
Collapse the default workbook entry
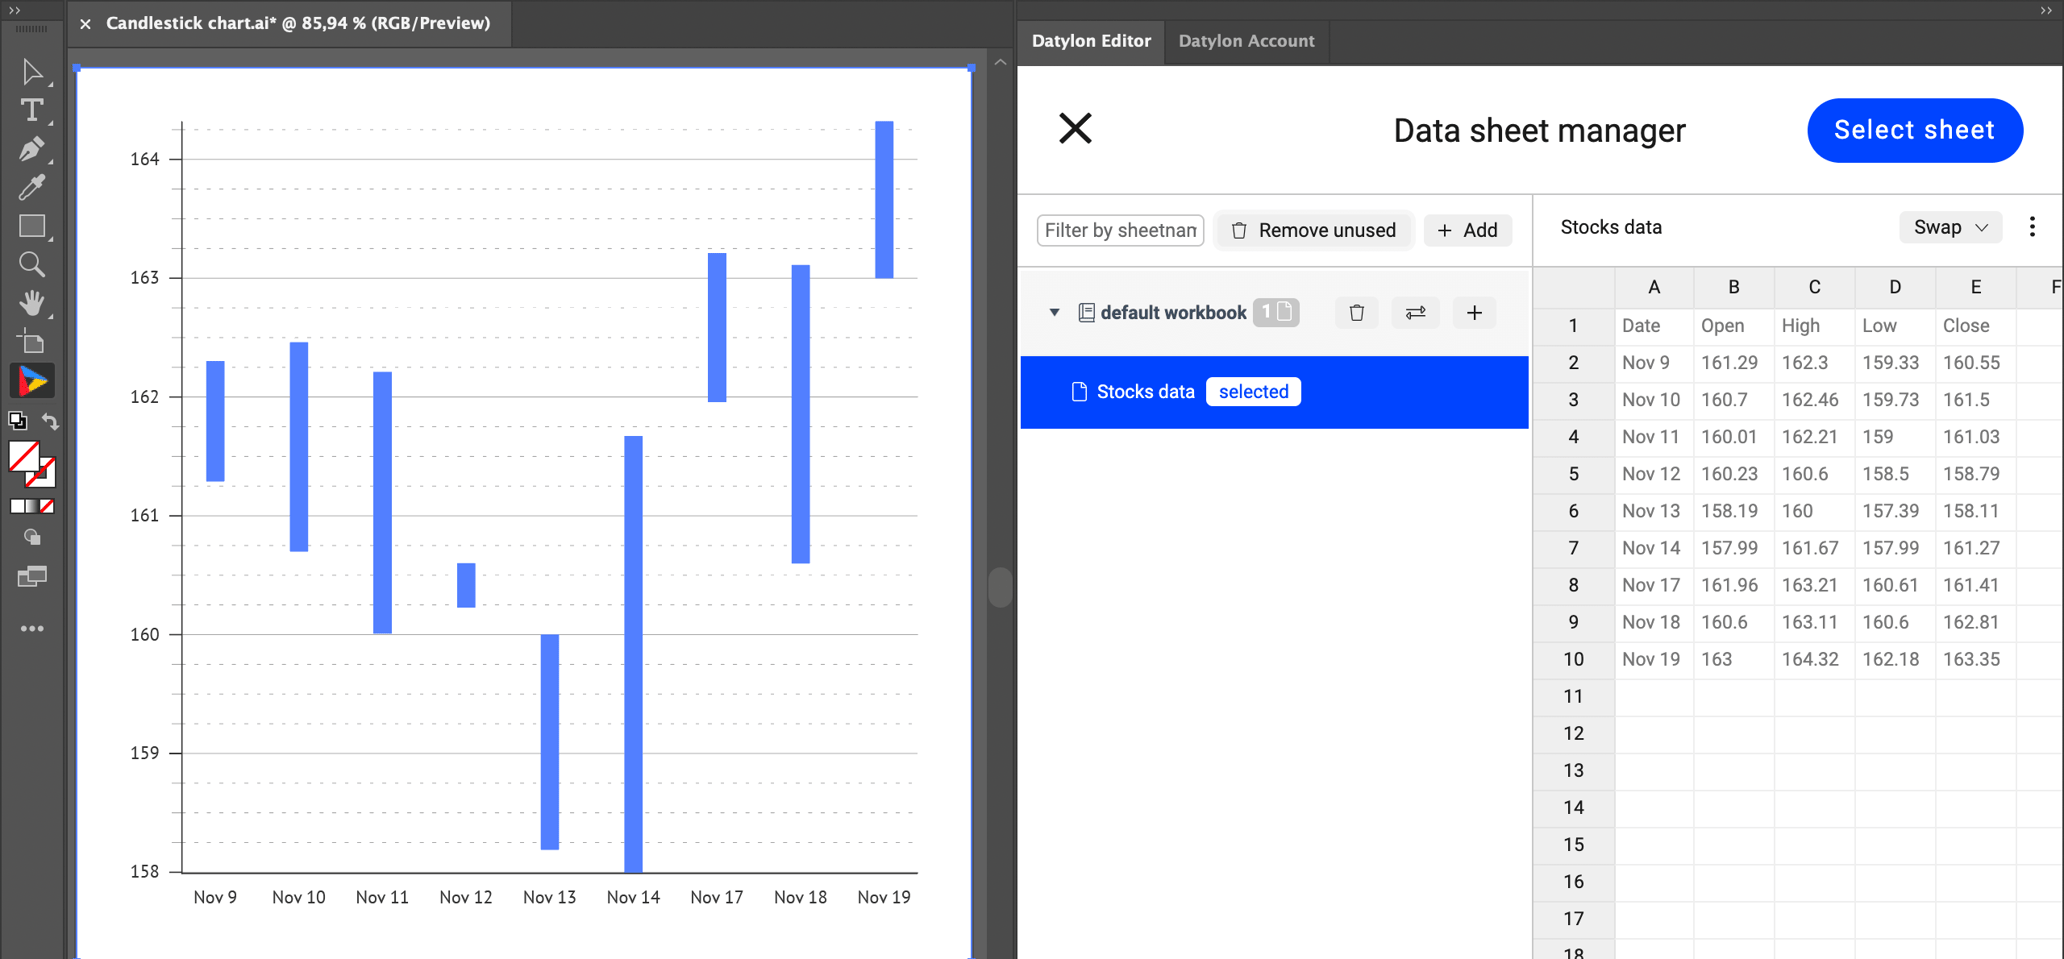point(1054,312)
